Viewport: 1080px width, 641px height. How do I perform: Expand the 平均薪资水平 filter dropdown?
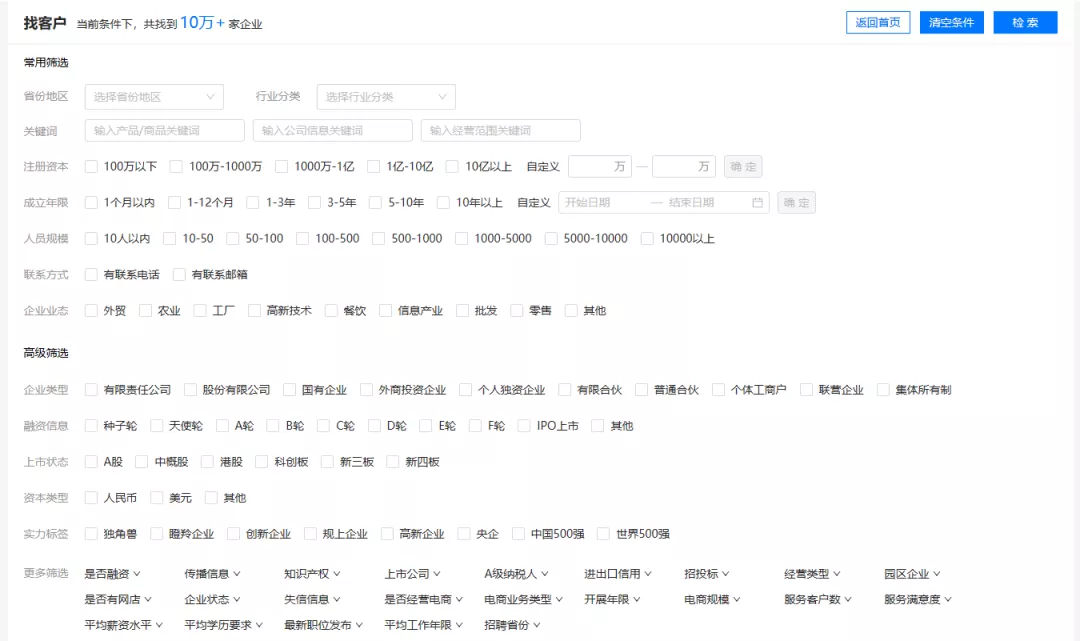pos(123,625)
